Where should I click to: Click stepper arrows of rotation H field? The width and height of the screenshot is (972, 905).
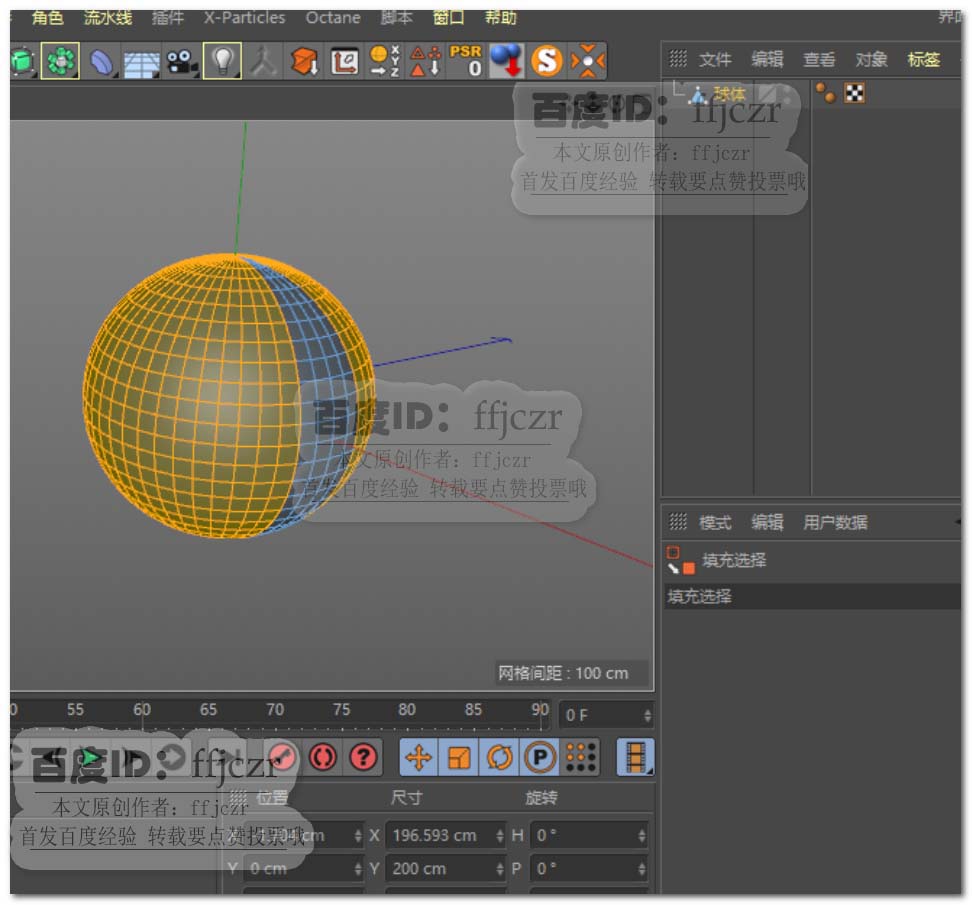(642, 836)
